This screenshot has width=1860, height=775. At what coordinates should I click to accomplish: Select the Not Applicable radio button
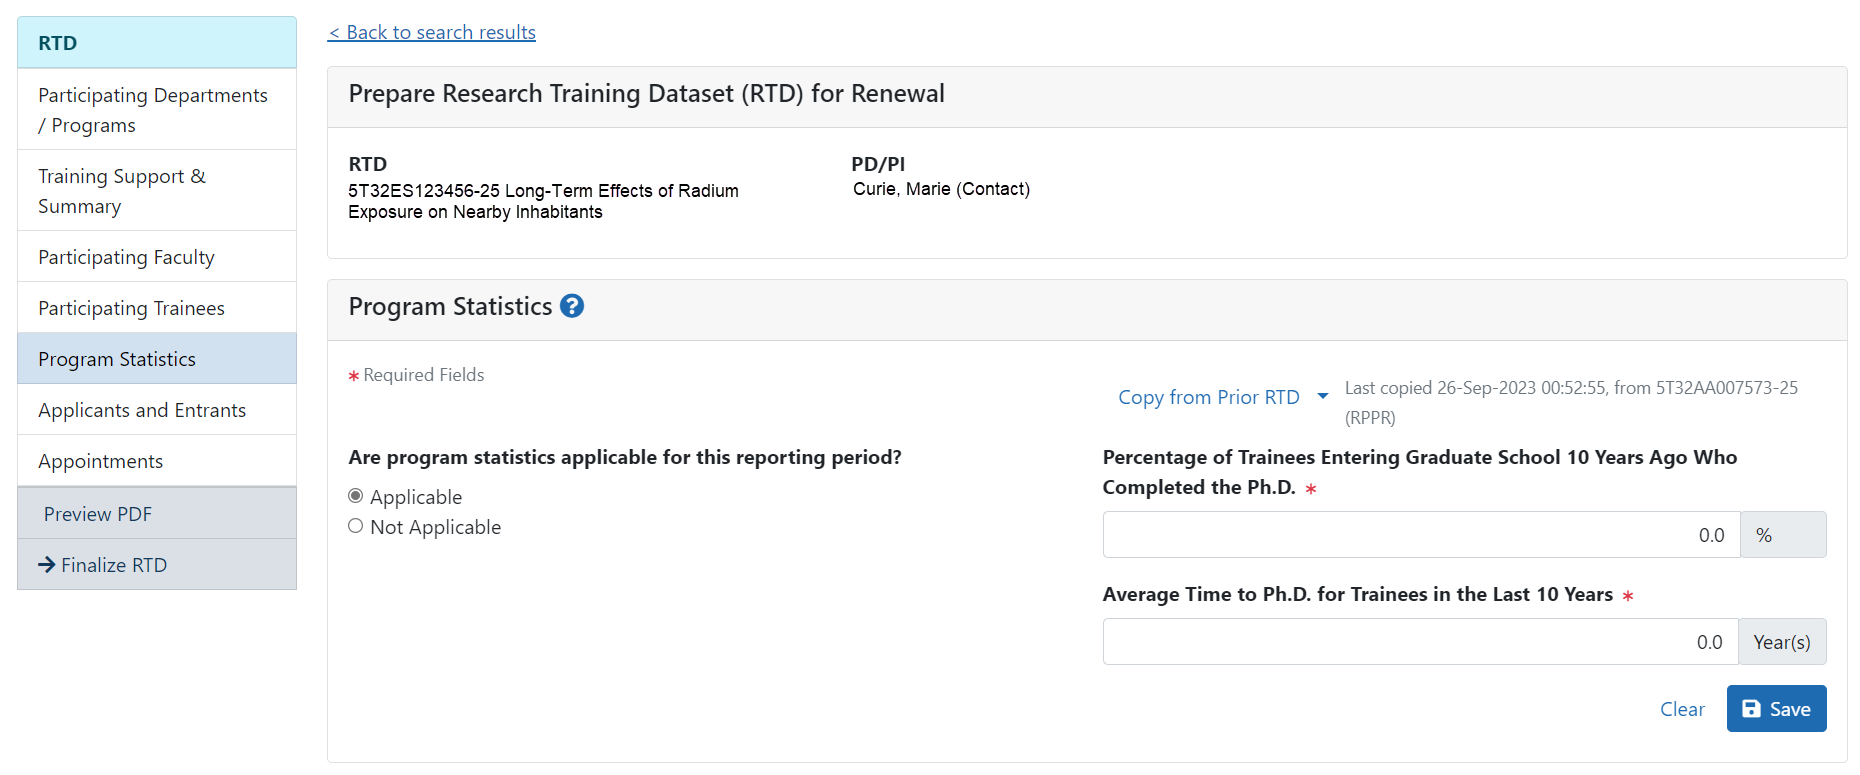pyautogui.click(x=356, y=526)
